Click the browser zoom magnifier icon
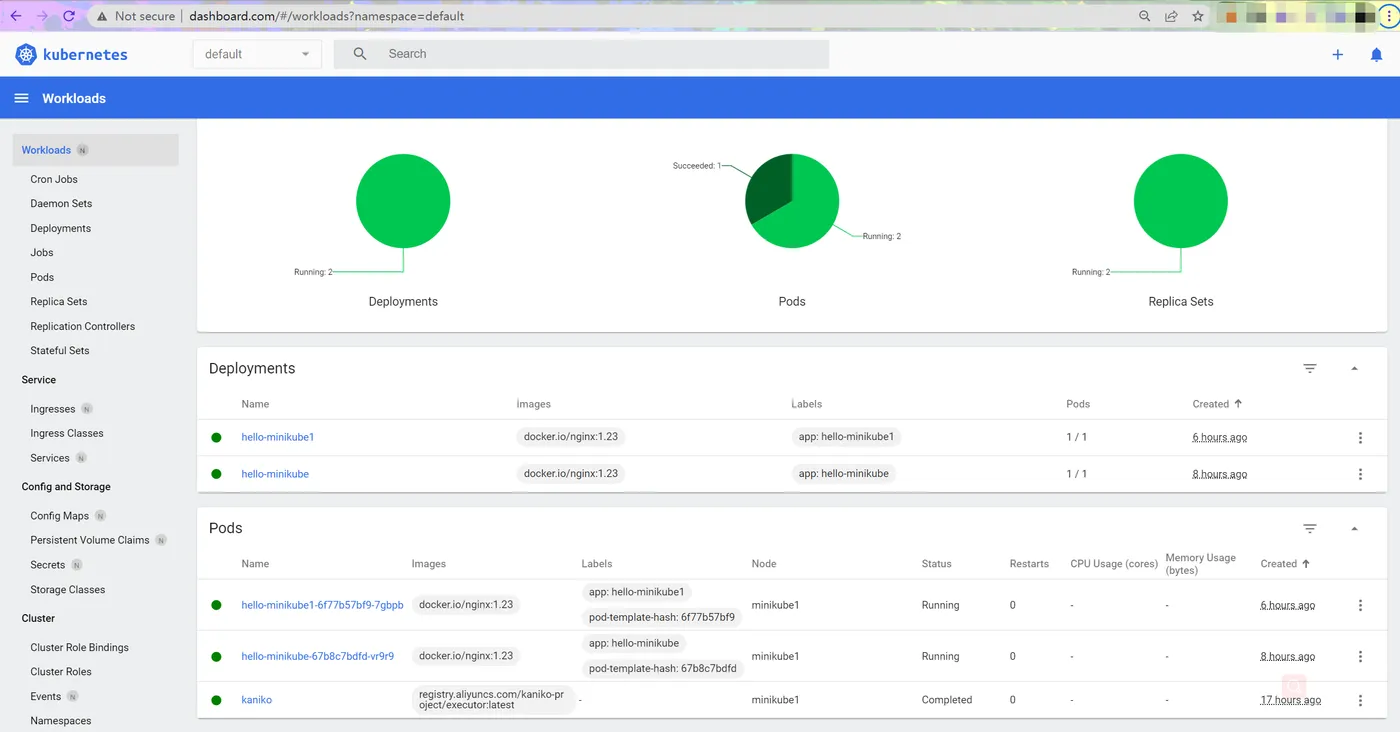Image resolution: width=1400 pixels, height=732 pixels. 1145,16
